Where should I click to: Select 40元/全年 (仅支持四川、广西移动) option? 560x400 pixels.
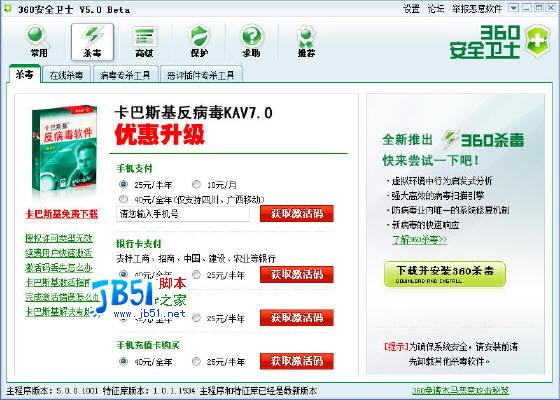pyautogui.click(x=123, y=199)
